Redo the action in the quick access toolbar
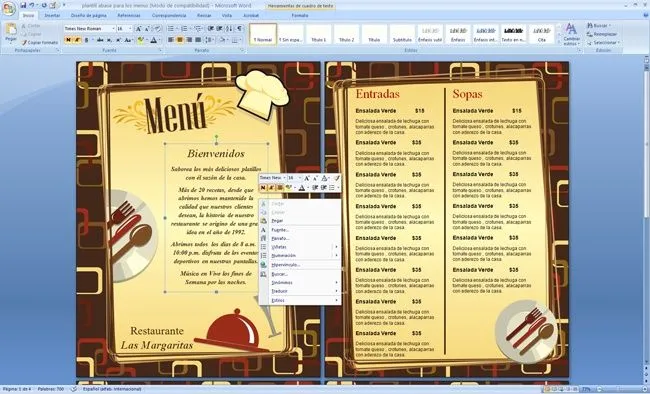This screenshot has width=650, height=394. (44, 5)
